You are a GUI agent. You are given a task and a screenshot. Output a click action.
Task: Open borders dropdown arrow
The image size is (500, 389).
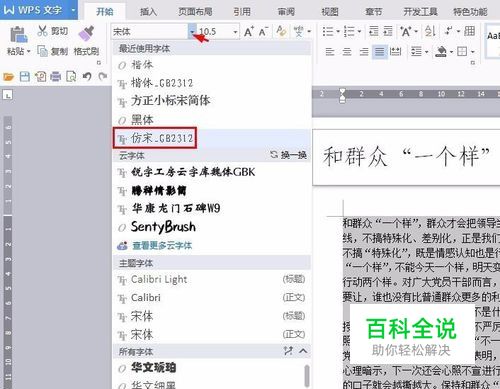473,52
